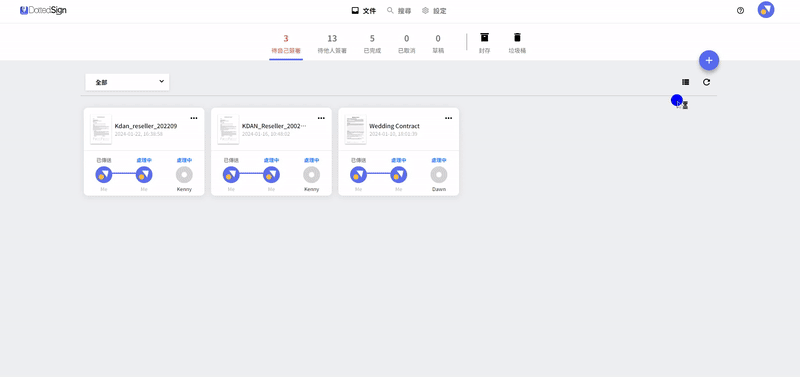Image resolution: width=800 pixels, height=377 pixels.
Task: Open the help question mark icon
Action: point(740,11)
